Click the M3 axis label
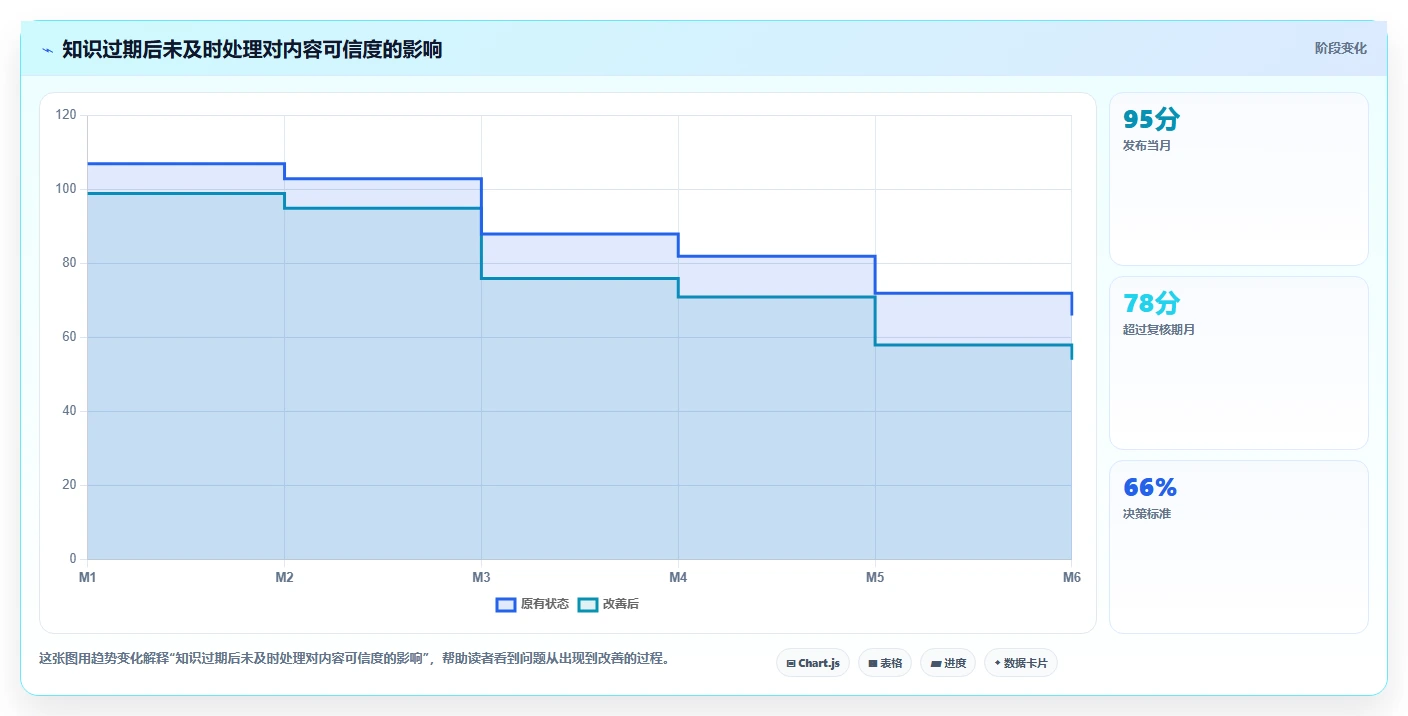This screenshot has width=1408, height=716. coord(481,577)
